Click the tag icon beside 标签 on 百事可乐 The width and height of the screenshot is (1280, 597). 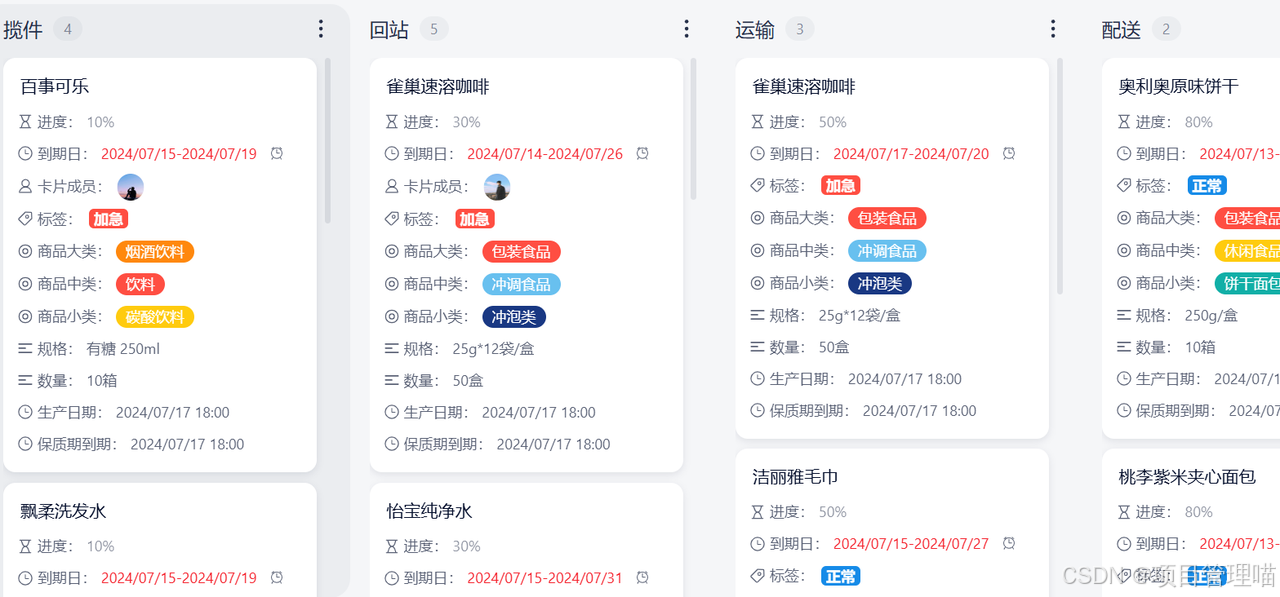26,218
